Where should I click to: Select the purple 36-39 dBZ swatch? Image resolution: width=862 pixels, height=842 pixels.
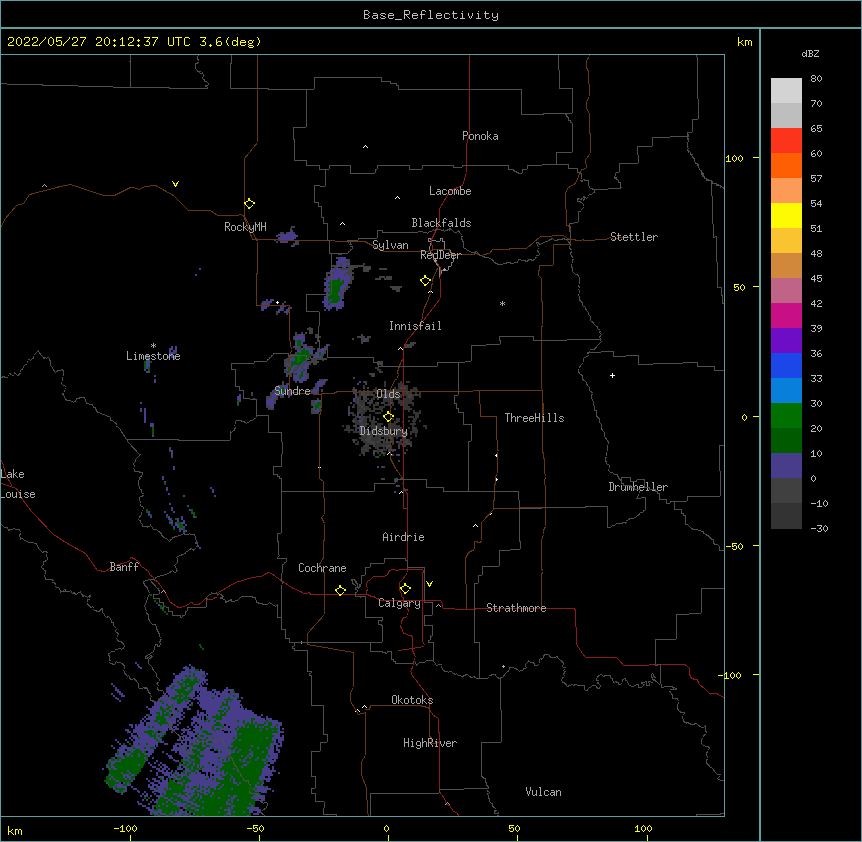click(x=786, y=341)
